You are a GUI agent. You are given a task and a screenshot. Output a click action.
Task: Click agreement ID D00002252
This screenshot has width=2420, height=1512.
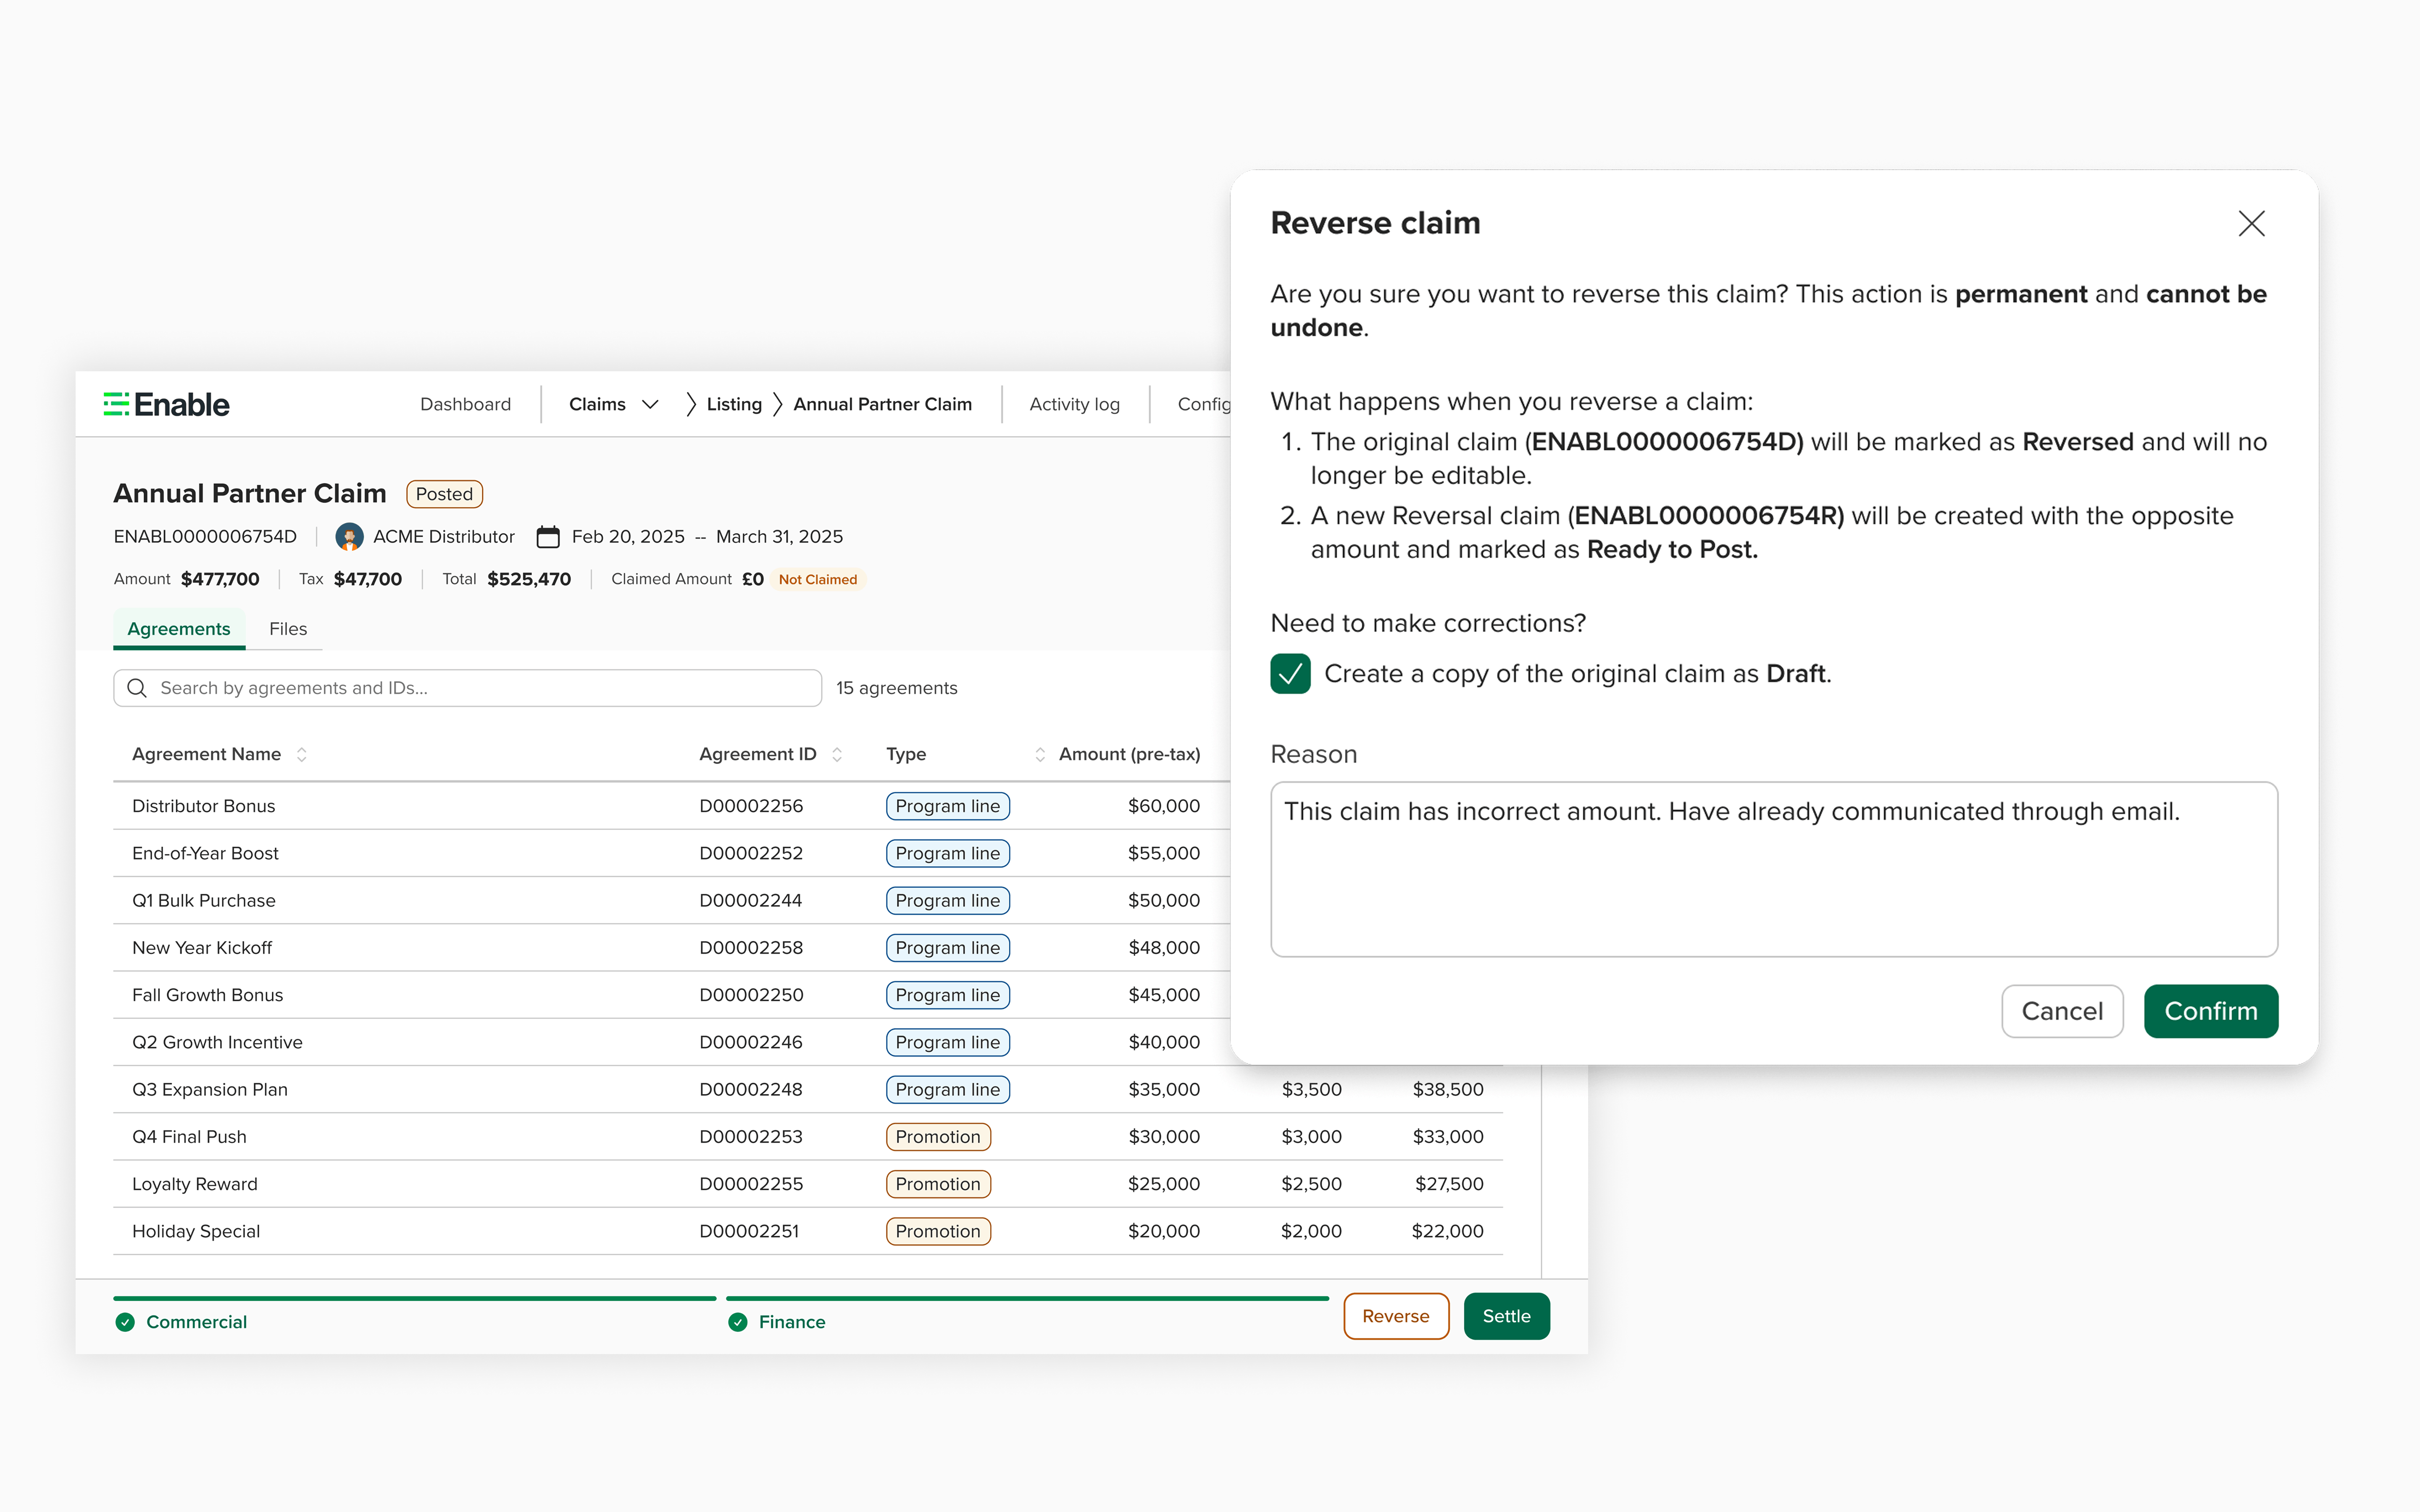(751, 853)
